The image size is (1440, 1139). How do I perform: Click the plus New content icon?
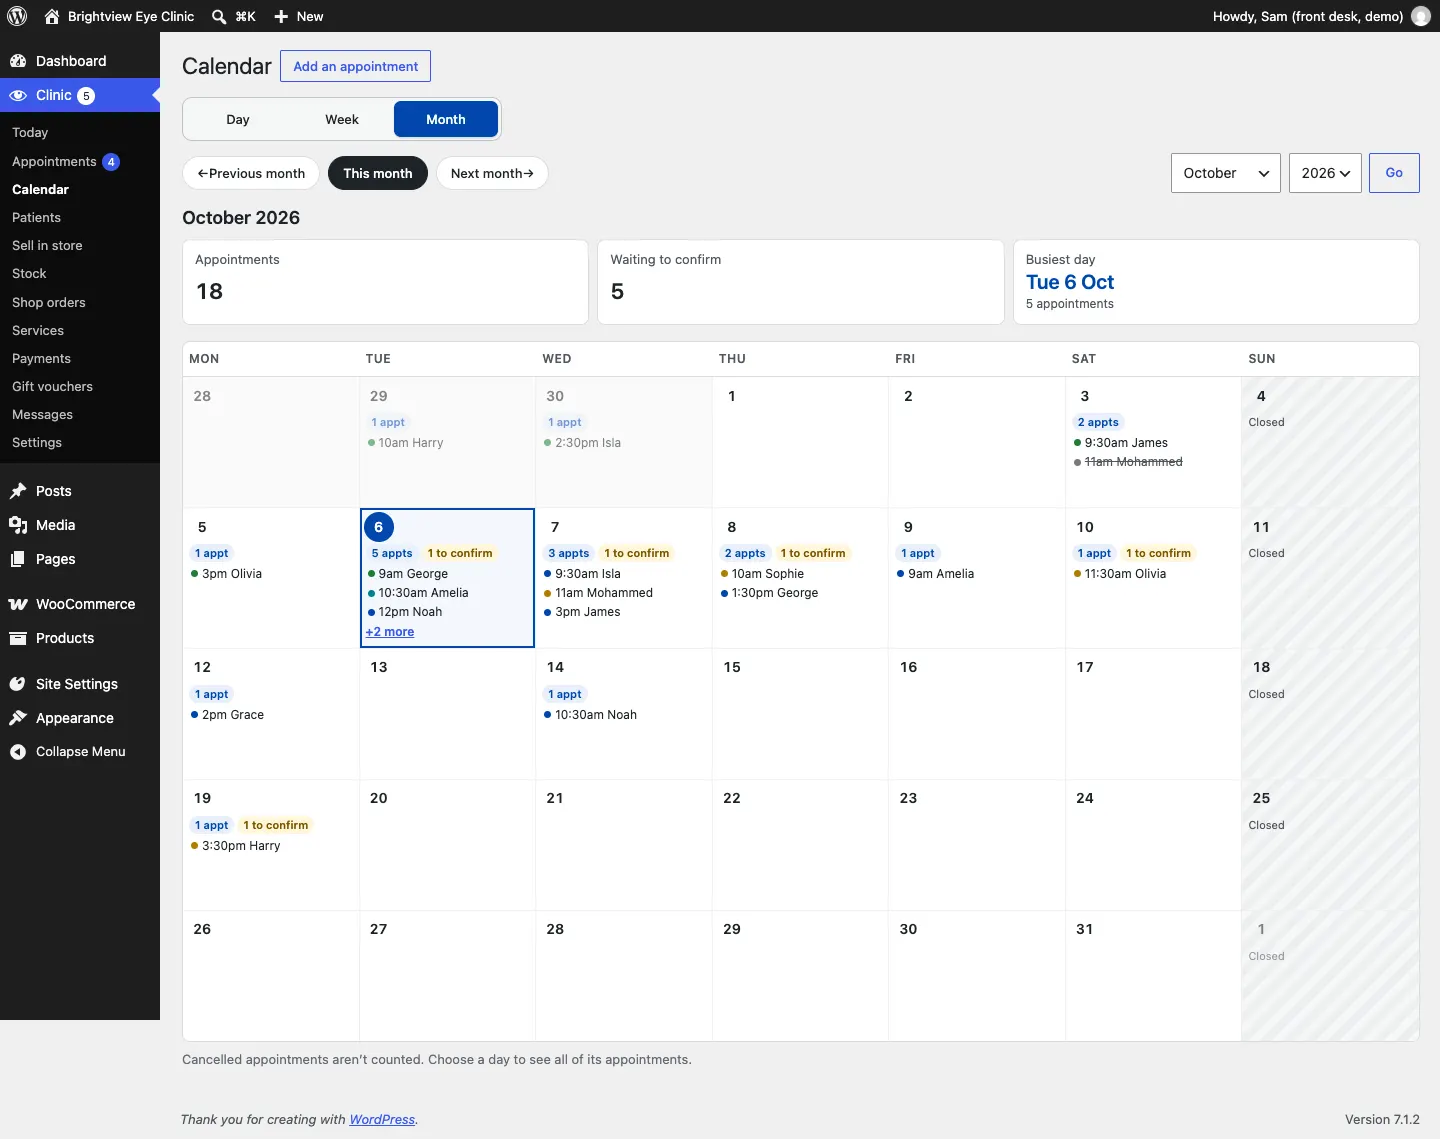point(281,16)
